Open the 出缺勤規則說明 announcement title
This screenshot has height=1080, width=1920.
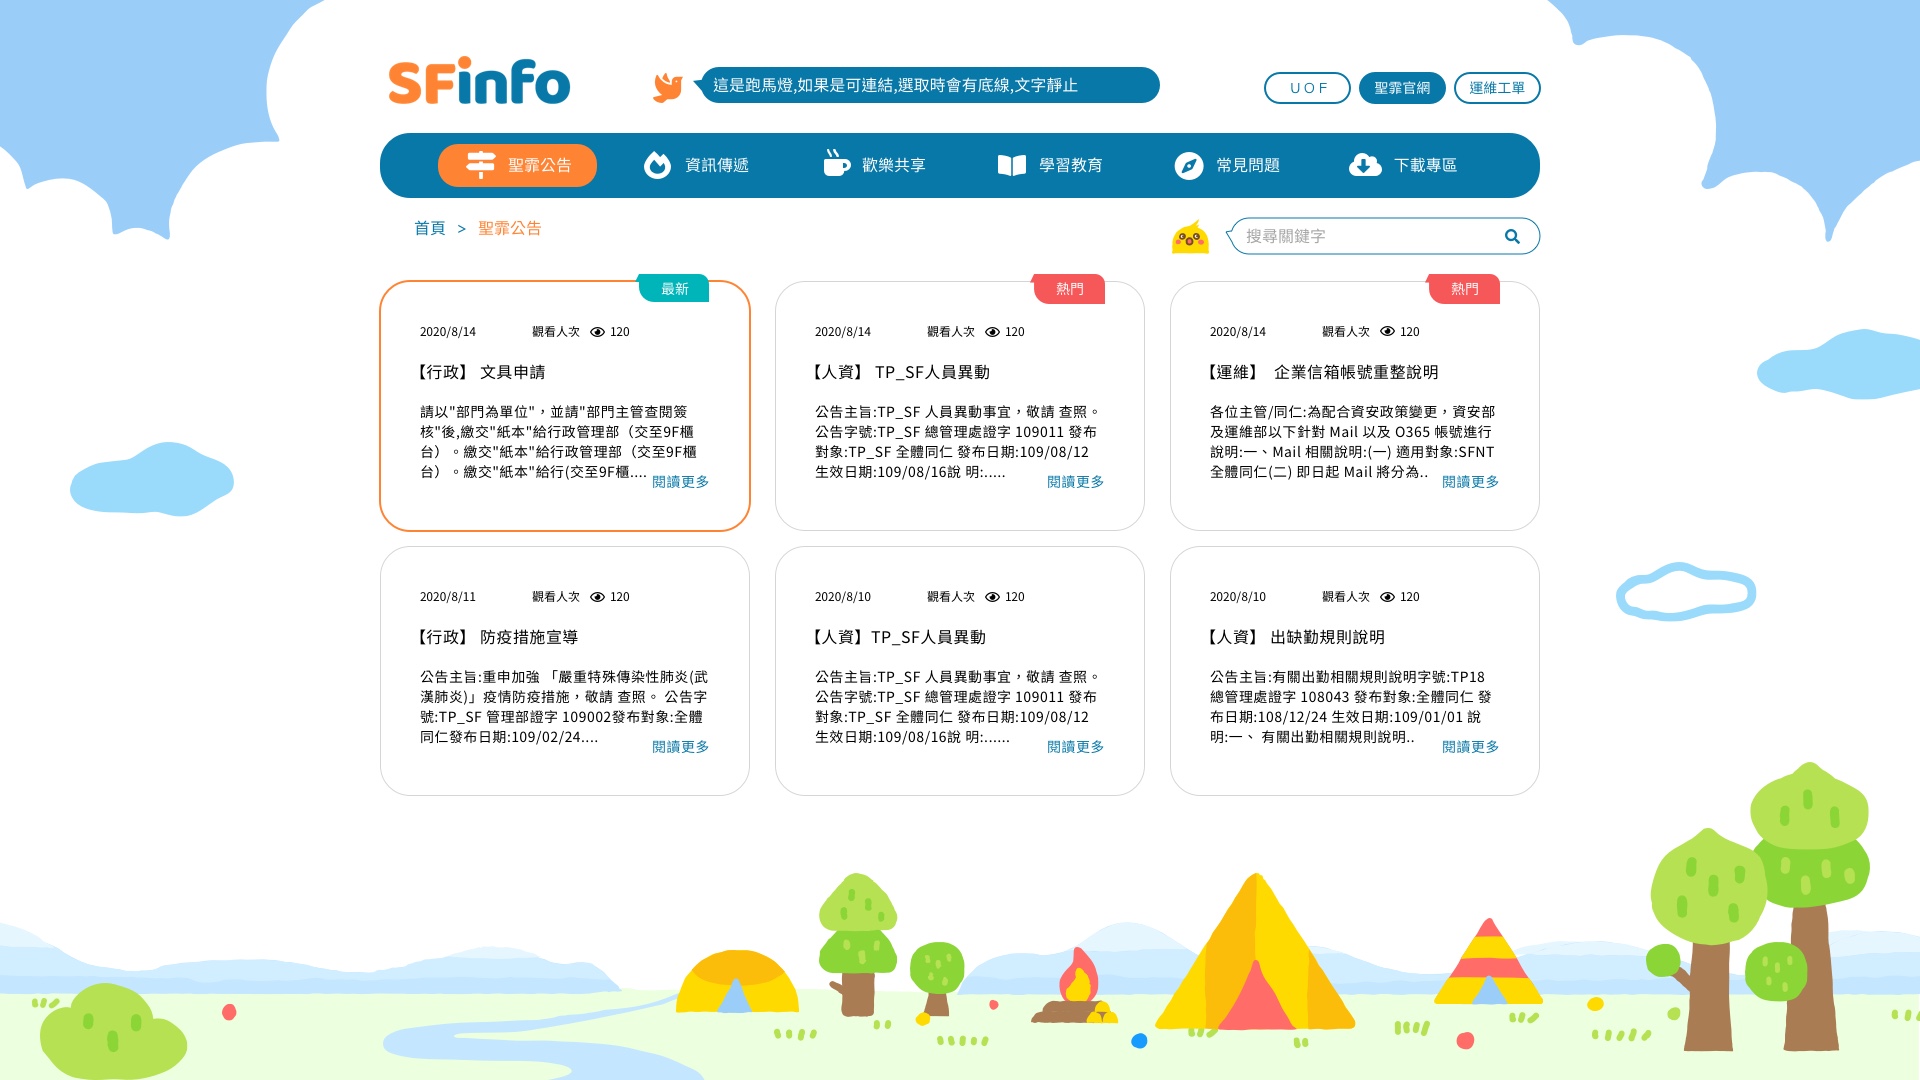click(x=1326, y=637)
